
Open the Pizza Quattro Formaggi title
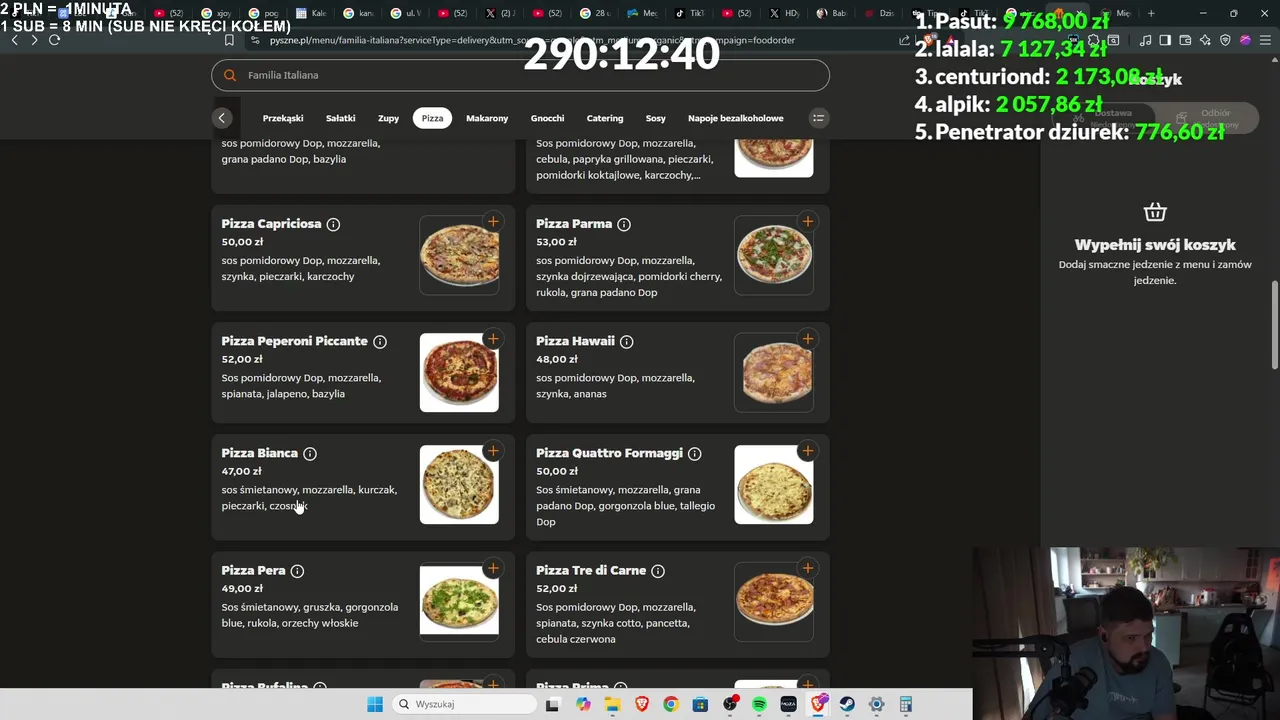coord(609,453)
